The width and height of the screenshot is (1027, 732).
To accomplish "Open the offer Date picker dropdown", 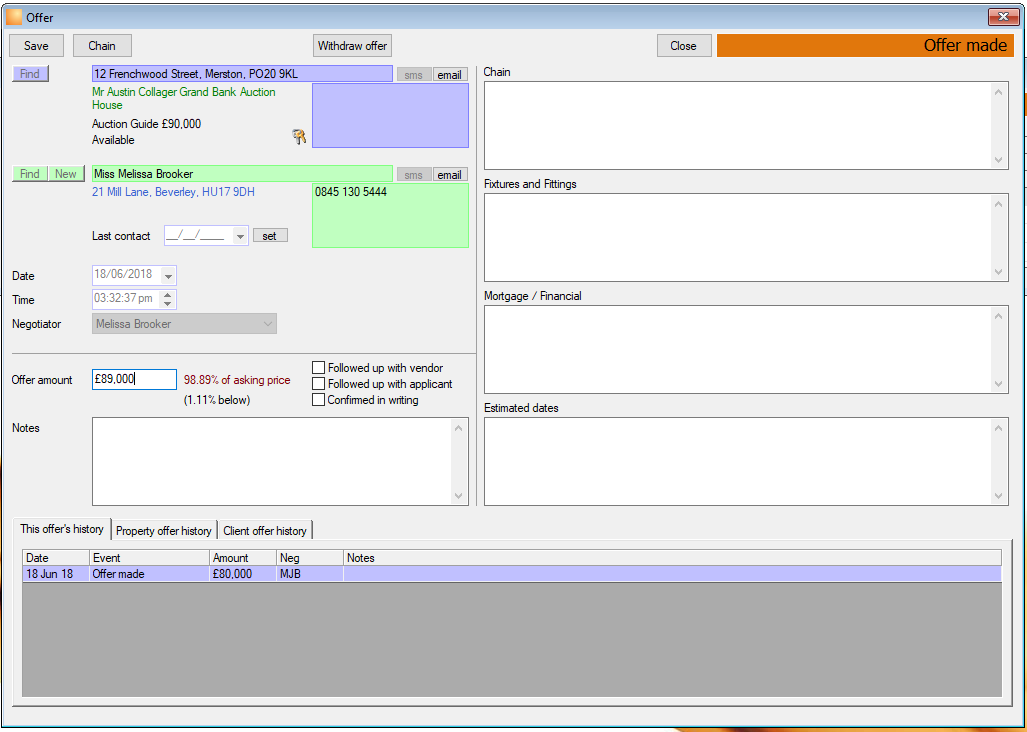I will (168, 276).
